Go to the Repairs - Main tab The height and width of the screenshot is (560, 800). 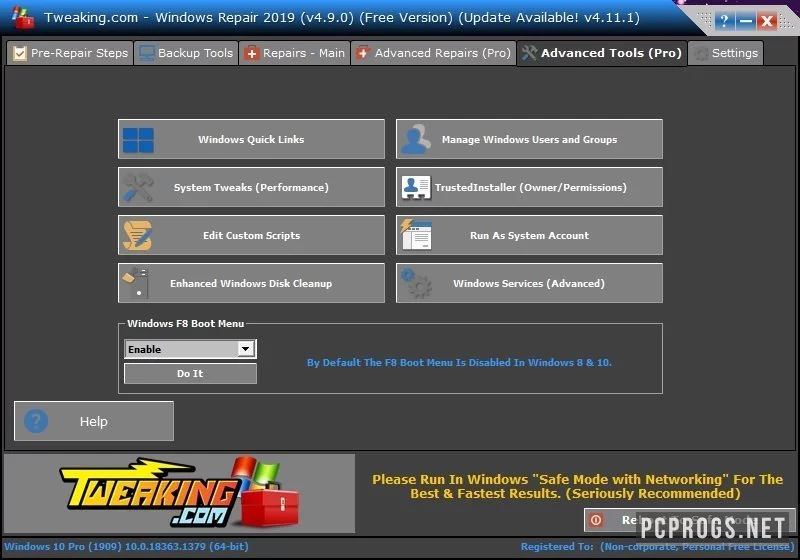pos(294,53)
